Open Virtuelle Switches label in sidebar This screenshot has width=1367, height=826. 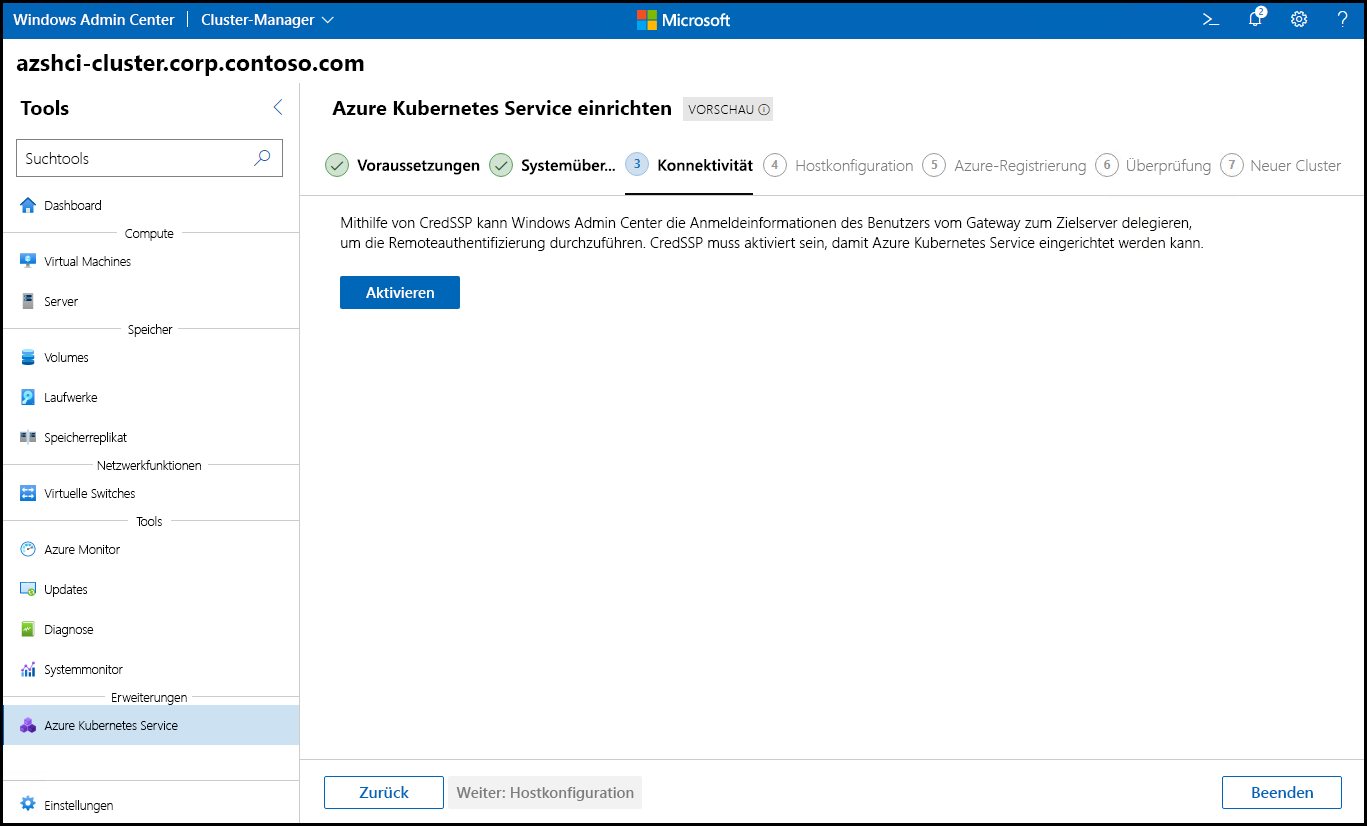(x=90, y=493)
